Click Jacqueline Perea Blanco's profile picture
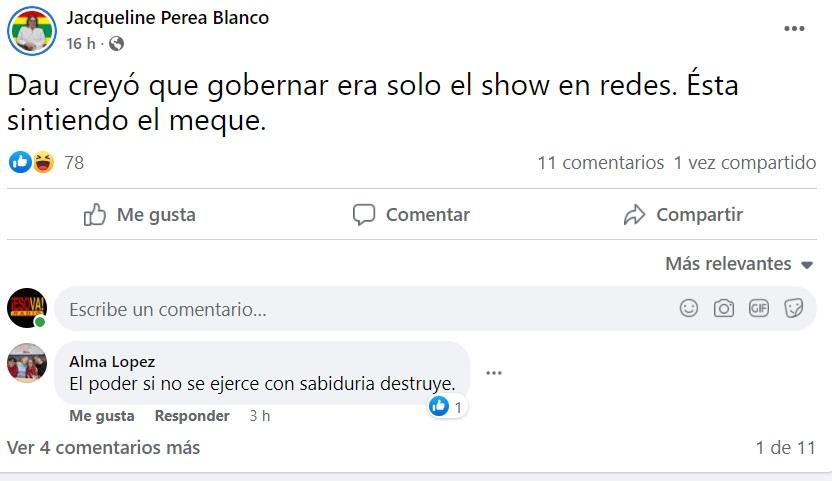 tap(32, 30)
